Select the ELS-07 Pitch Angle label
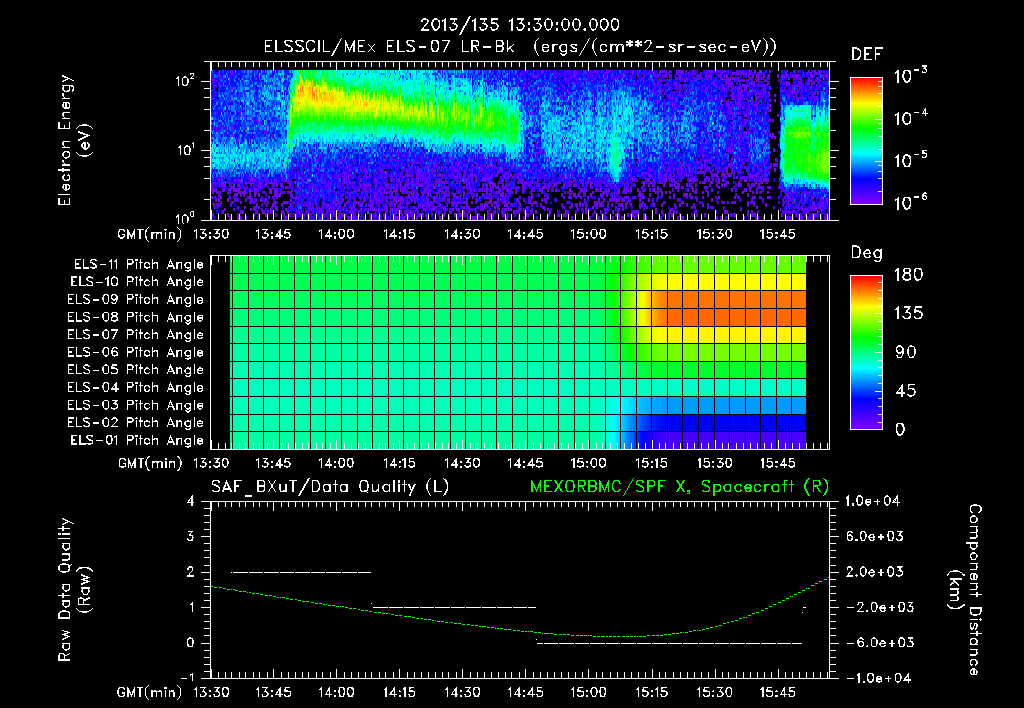The image size is (1024, 708). 136,335
